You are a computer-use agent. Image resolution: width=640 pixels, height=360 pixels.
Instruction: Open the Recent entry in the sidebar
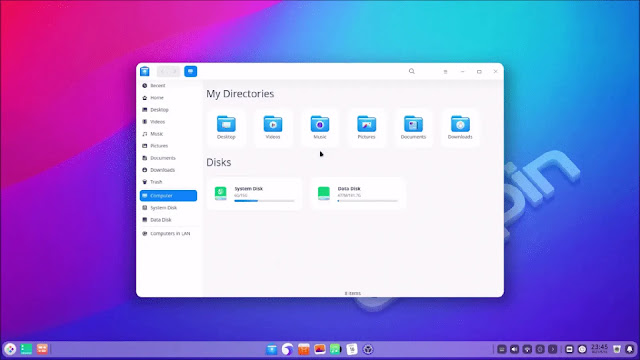(168, 86)
